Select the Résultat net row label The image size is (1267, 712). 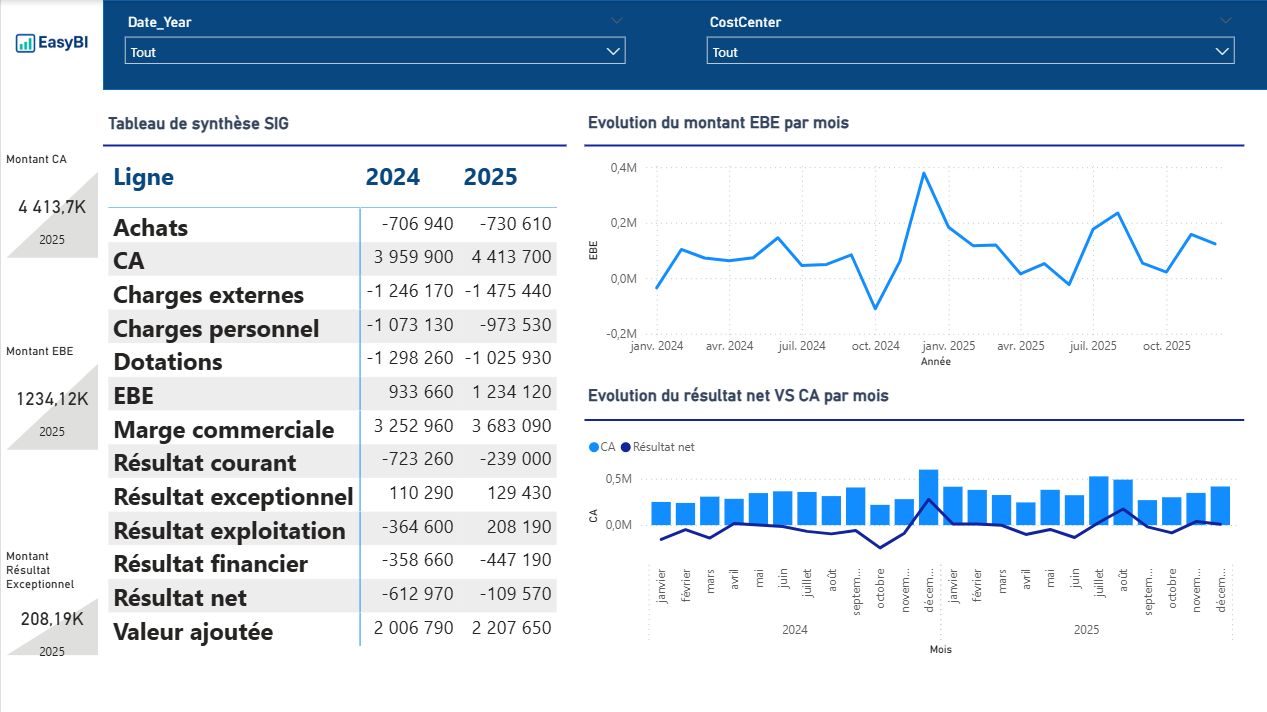[179, 597]
